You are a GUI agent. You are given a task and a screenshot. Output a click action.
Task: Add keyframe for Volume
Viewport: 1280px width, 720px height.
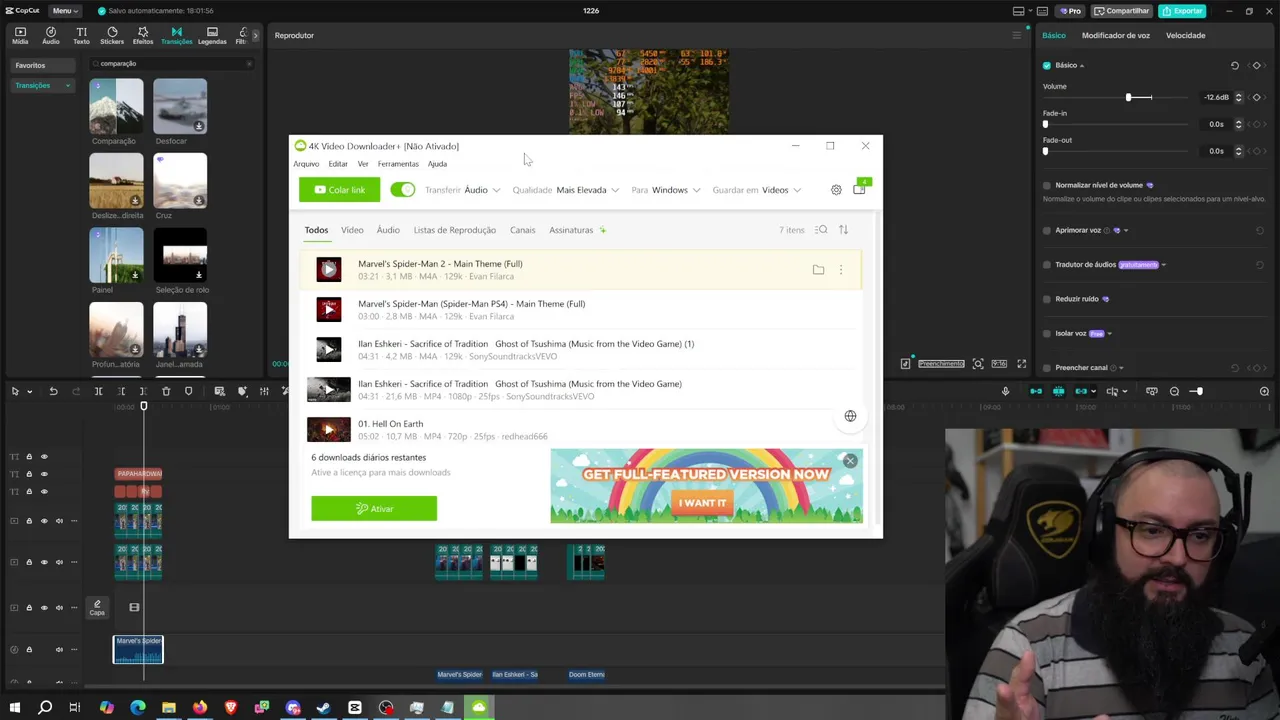pos(1257,97)
